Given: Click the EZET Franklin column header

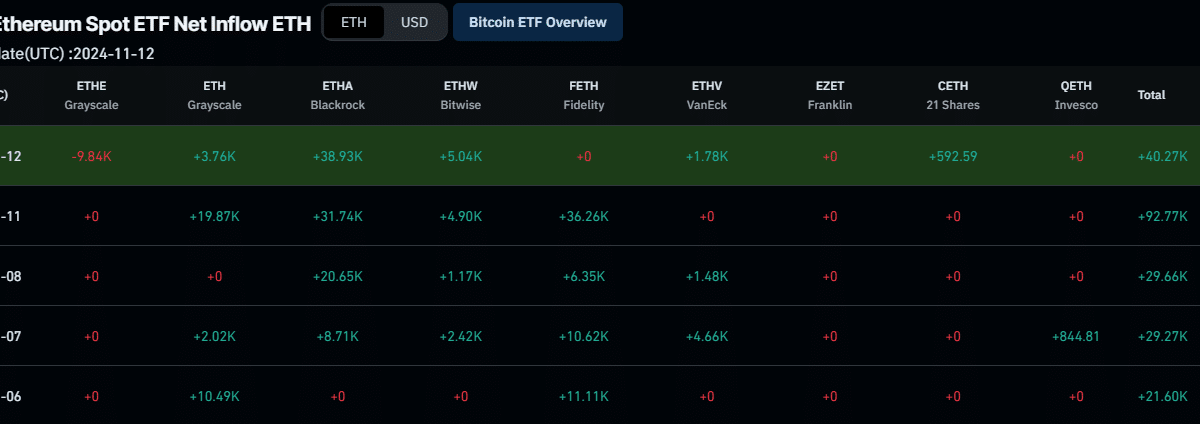Looking at the screenshot, I should (829, 95).
